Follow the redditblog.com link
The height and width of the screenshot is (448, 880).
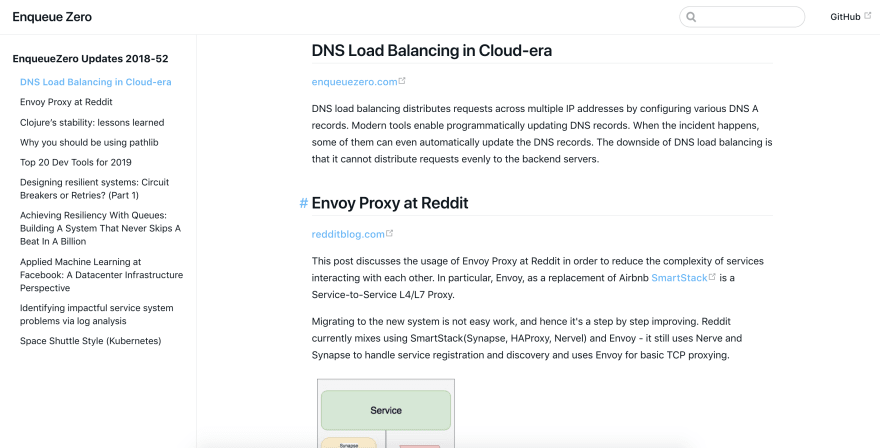click(348, 234)
